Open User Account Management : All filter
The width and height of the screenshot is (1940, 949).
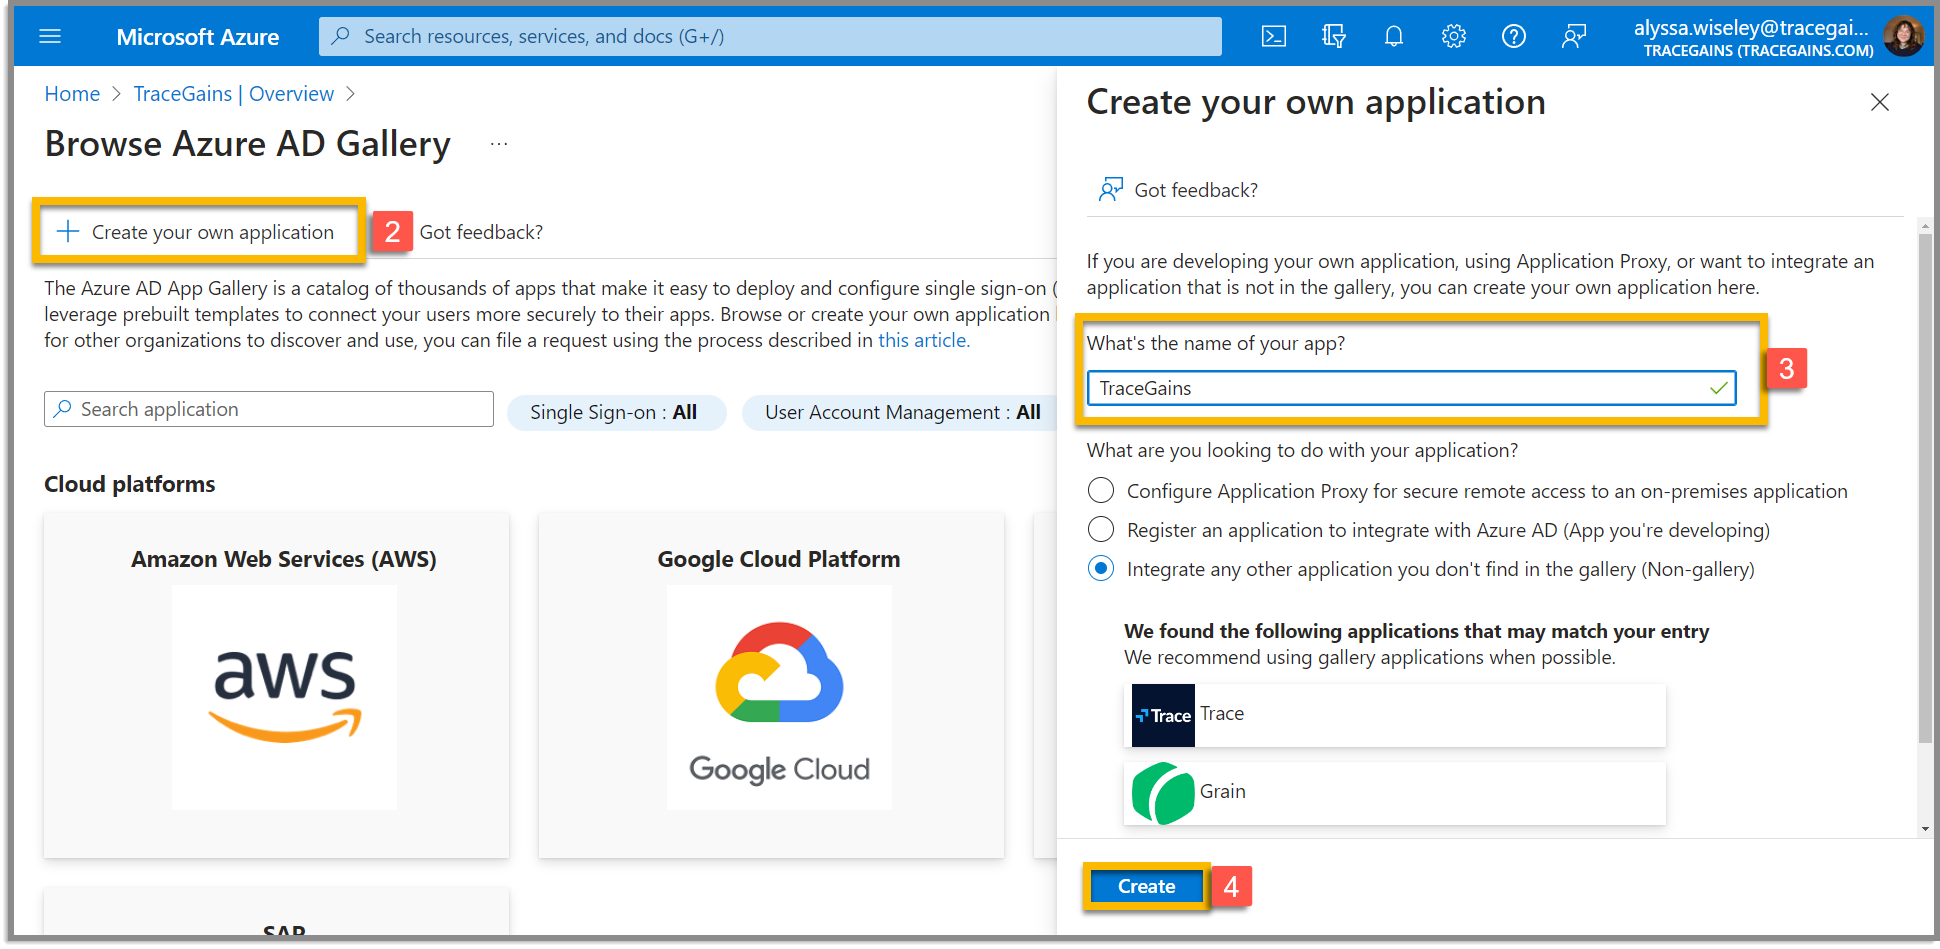[902, 413]
